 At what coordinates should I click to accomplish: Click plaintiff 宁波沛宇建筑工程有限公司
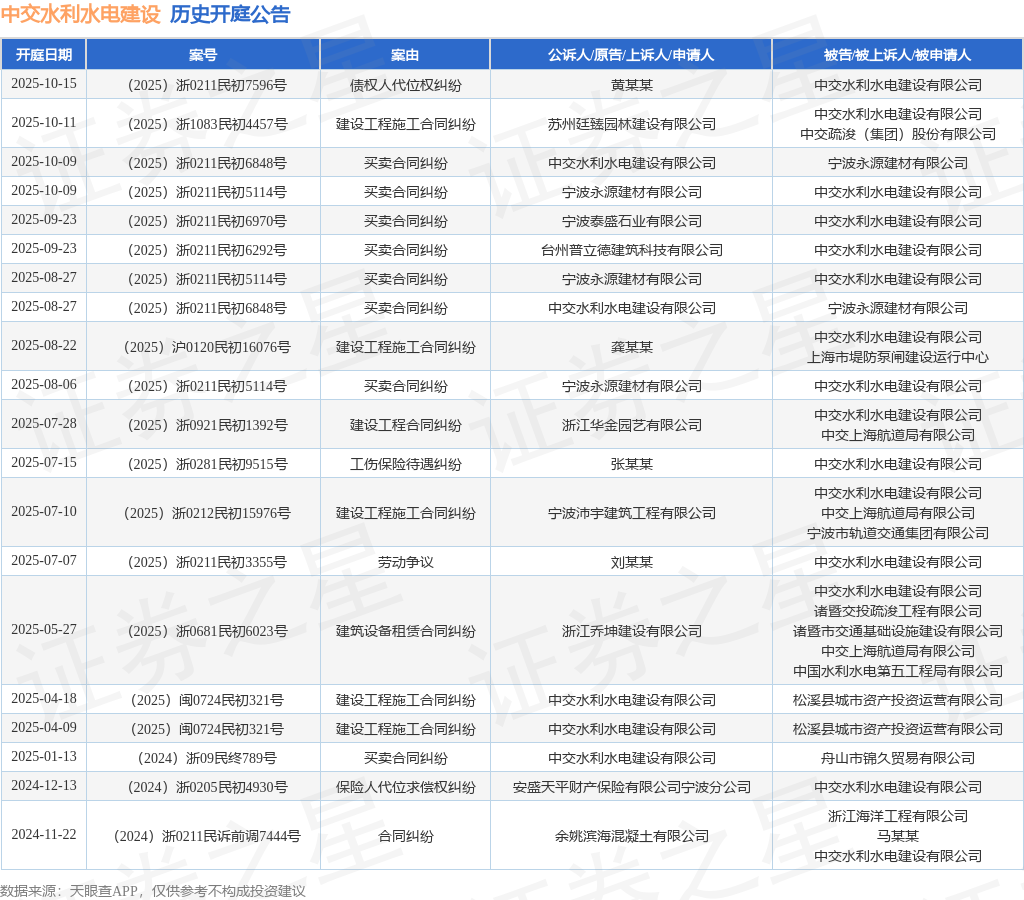point(632,513)
